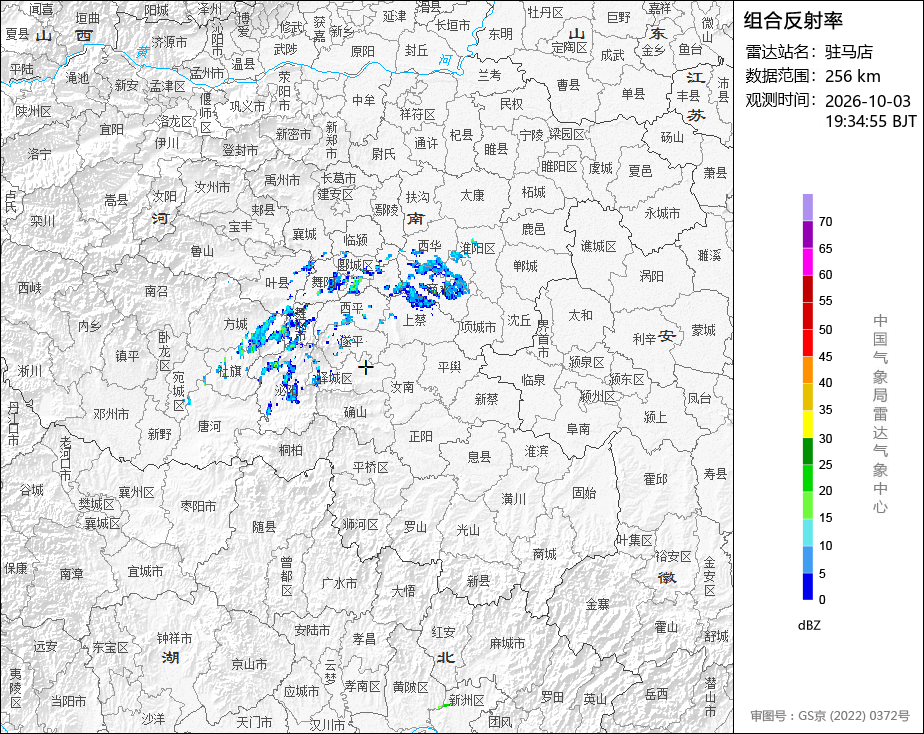Select the 永城市 city label

[662, 213]
